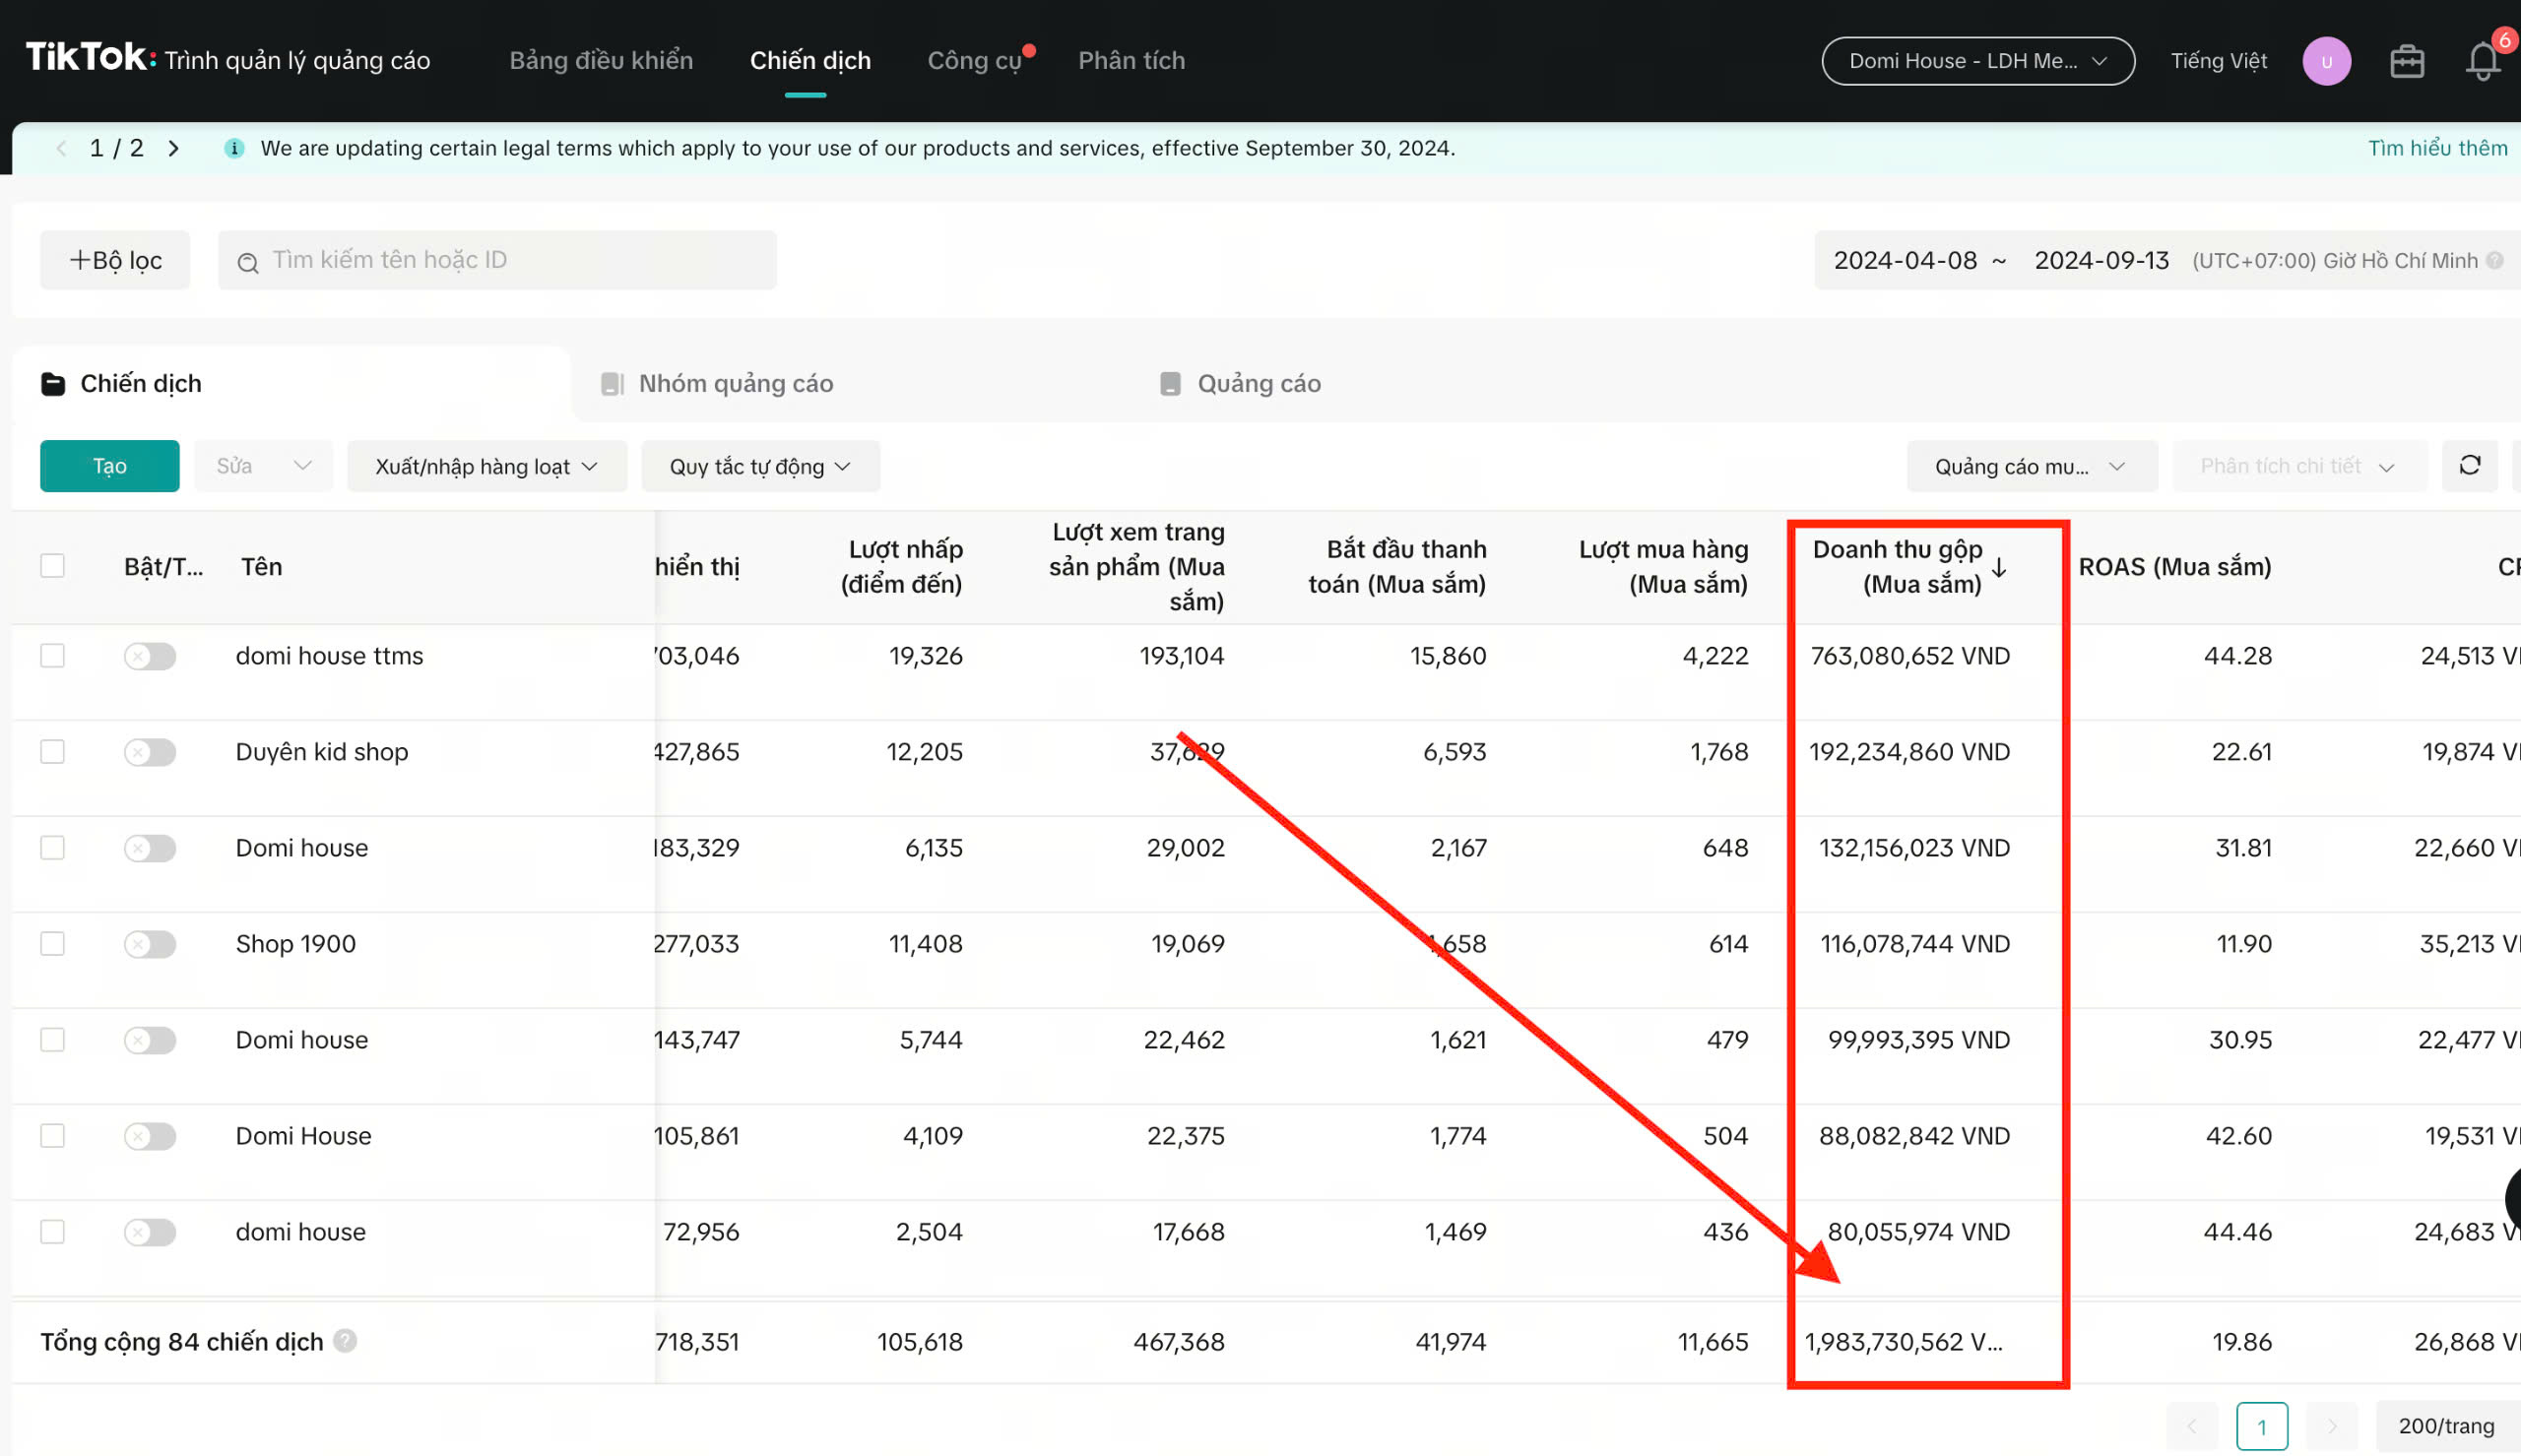
Task: Open Chiến dịch top navigation
Action: point(810,60)
